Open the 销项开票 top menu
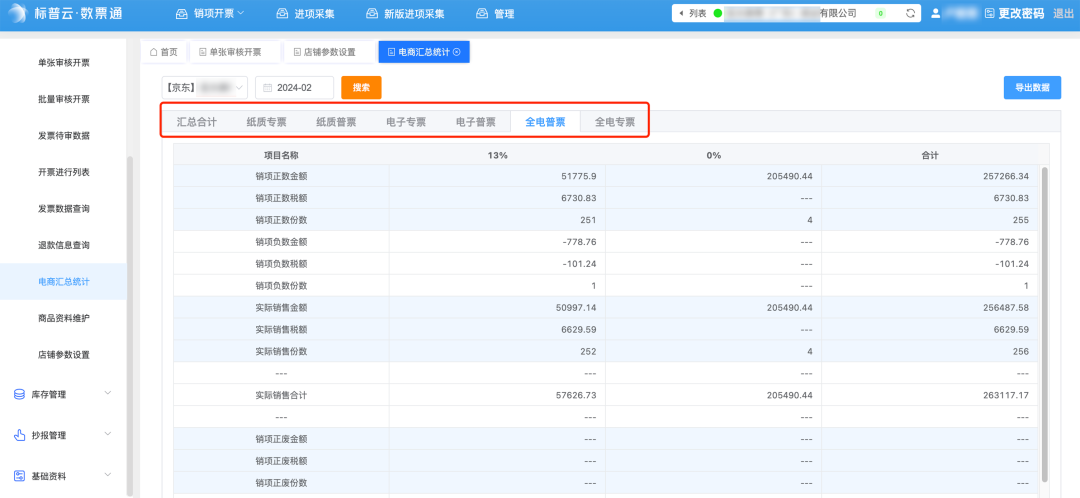The image size is (1080, 498). pyautogui.click(x=209, y=13)
